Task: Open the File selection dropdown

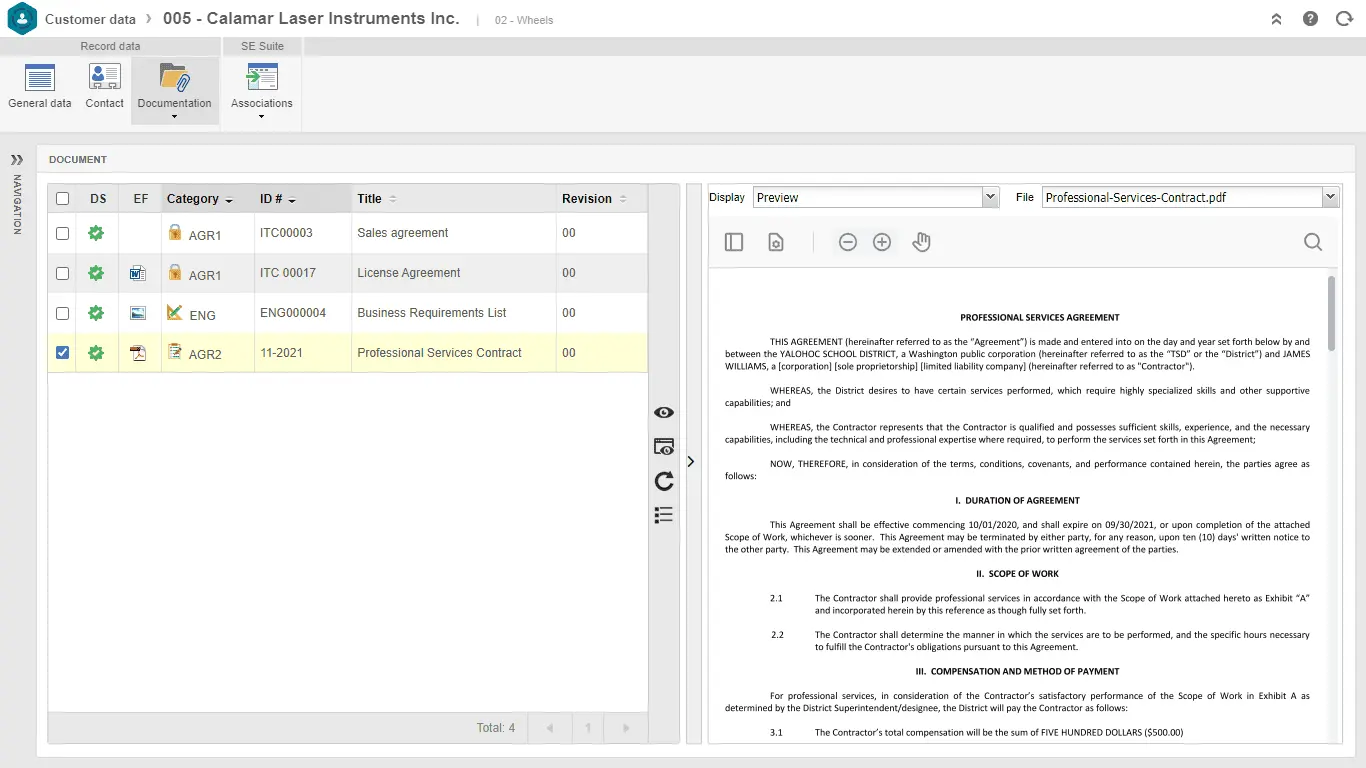Action: [x=1329, y=198]
